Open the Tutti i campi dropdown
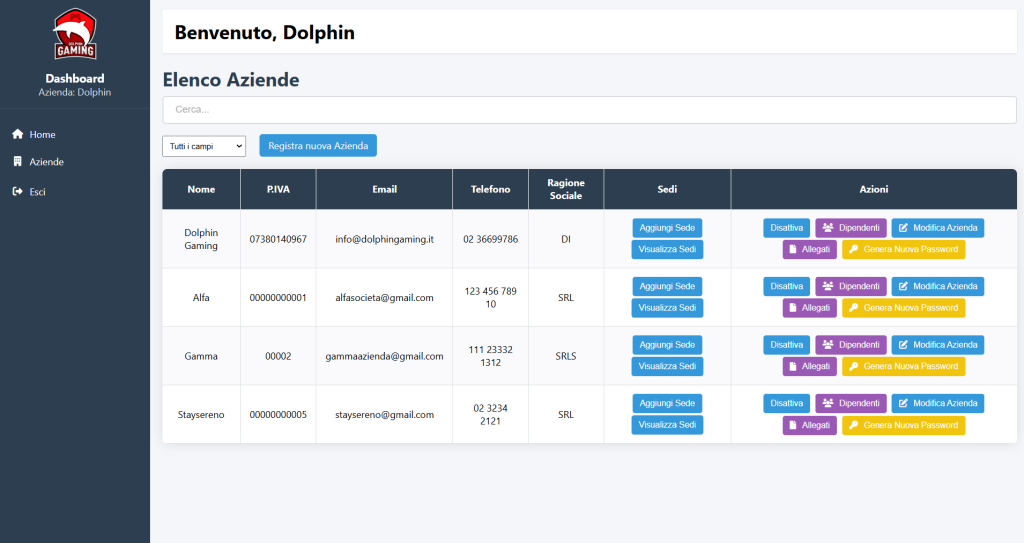The image size is (1024, 543). point(204,146)
